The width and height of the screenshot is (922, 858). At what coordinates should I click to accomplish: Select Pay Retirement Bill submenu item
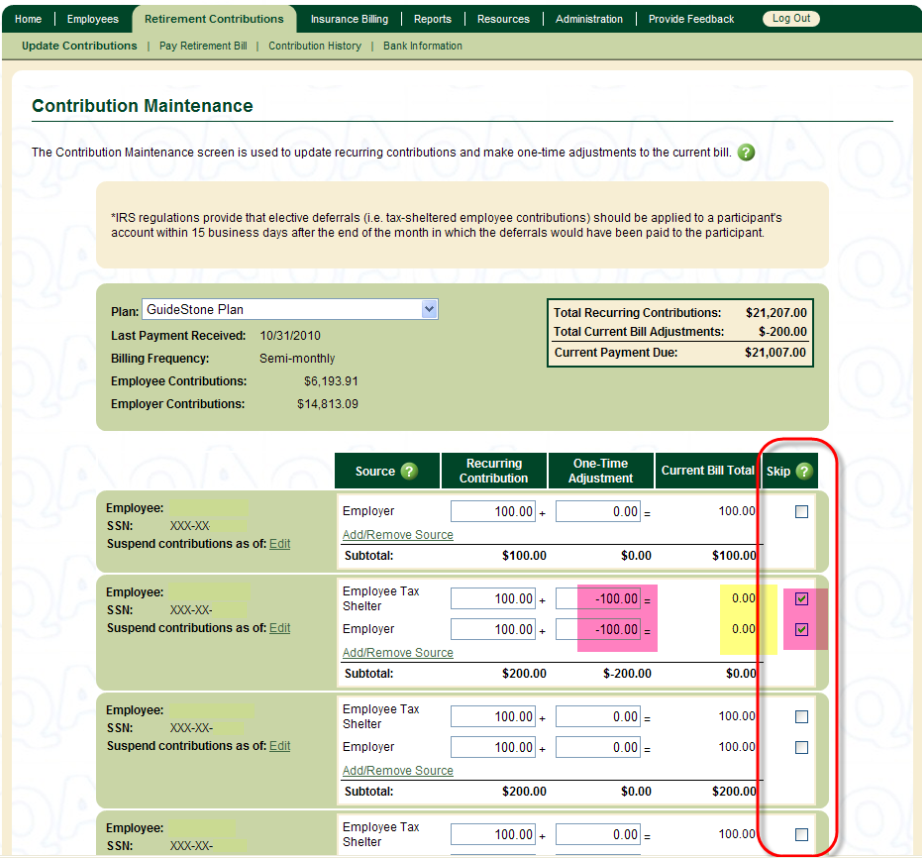203,46
